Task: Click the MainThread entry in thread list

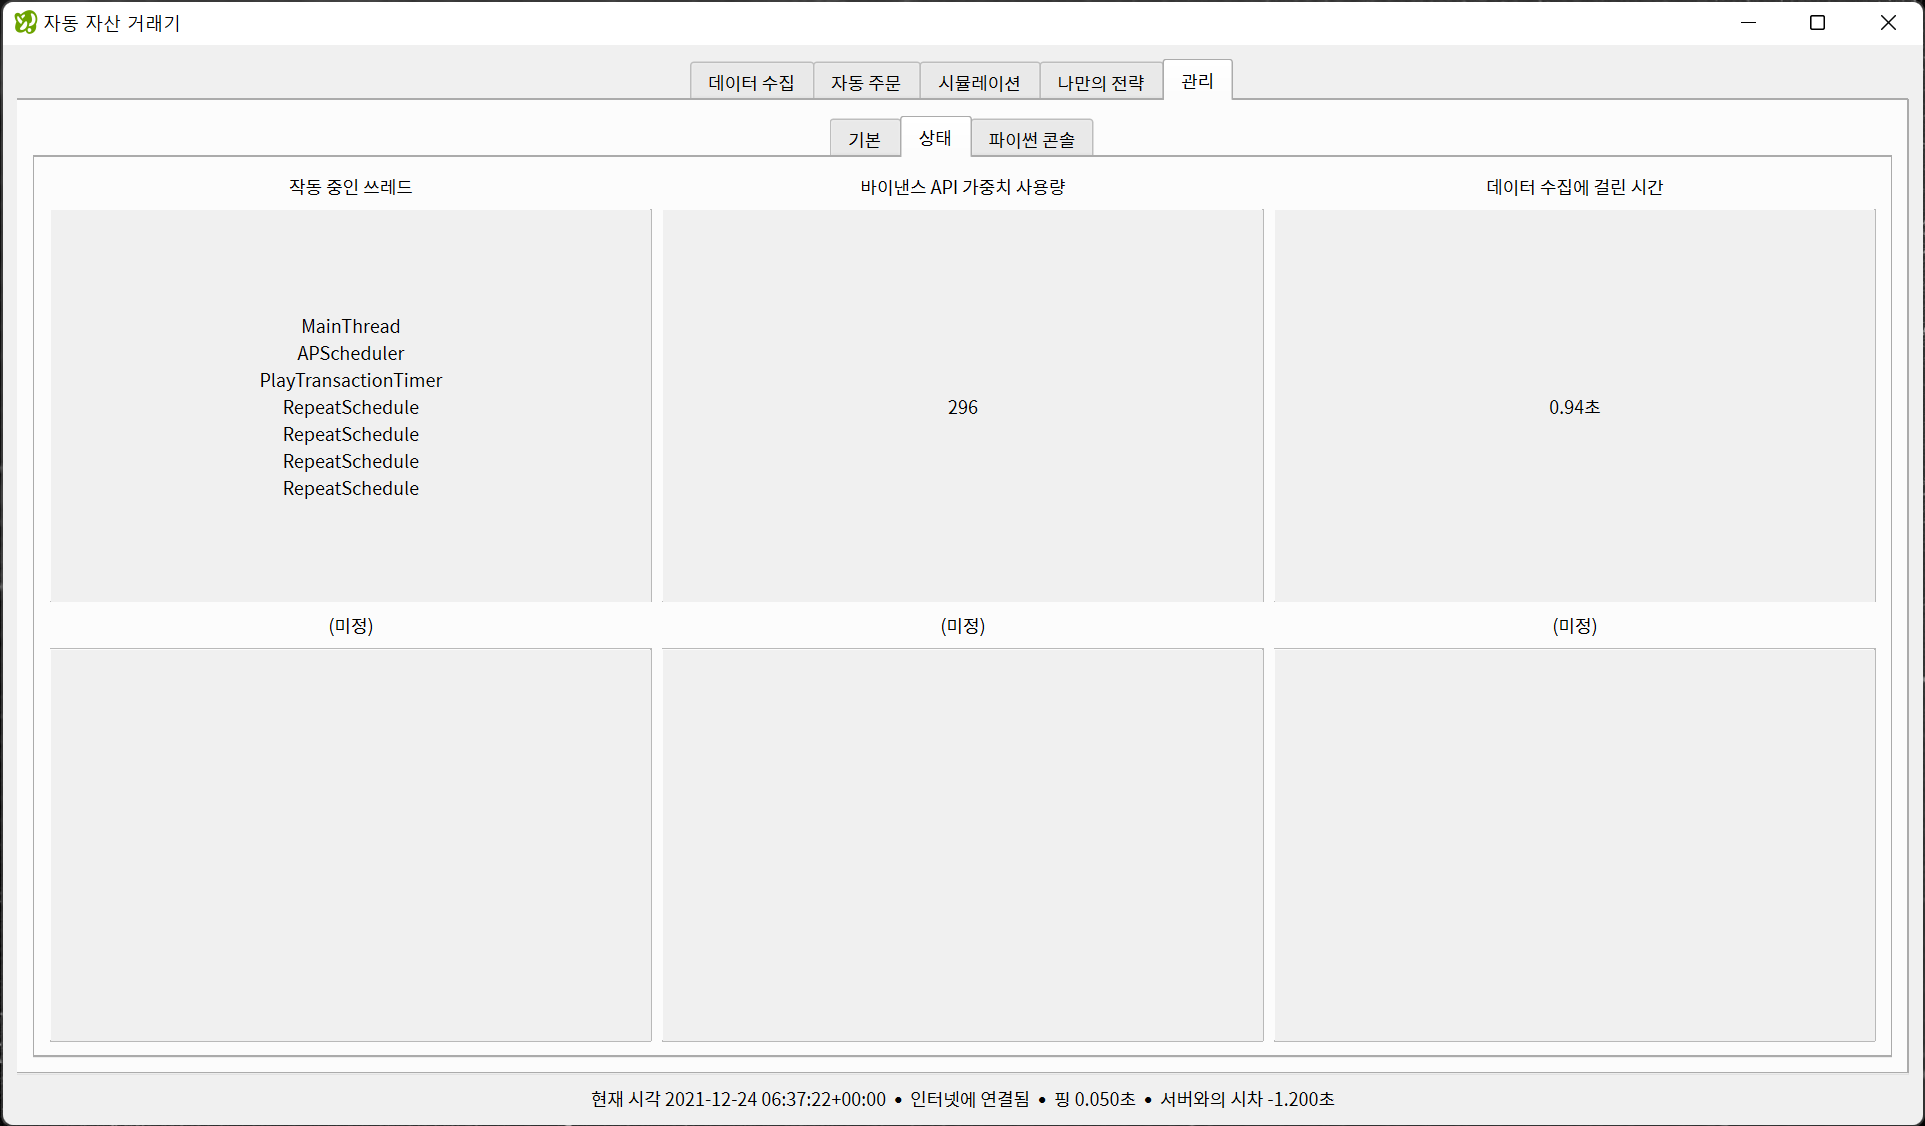Action: click(350, 326)
